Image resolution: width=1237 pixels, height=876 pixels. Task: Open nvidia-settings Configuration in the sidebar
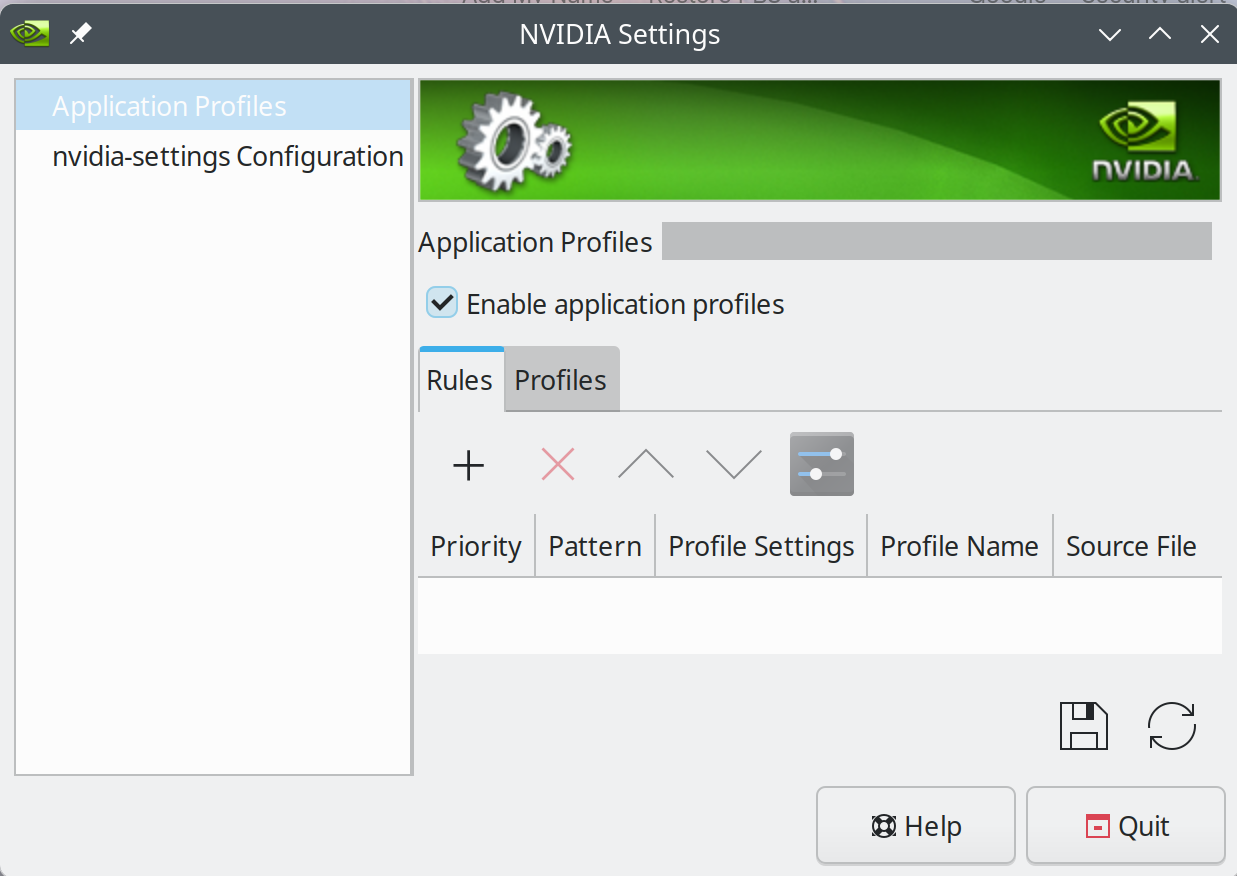pyautogui.click(x=227, y=157)
